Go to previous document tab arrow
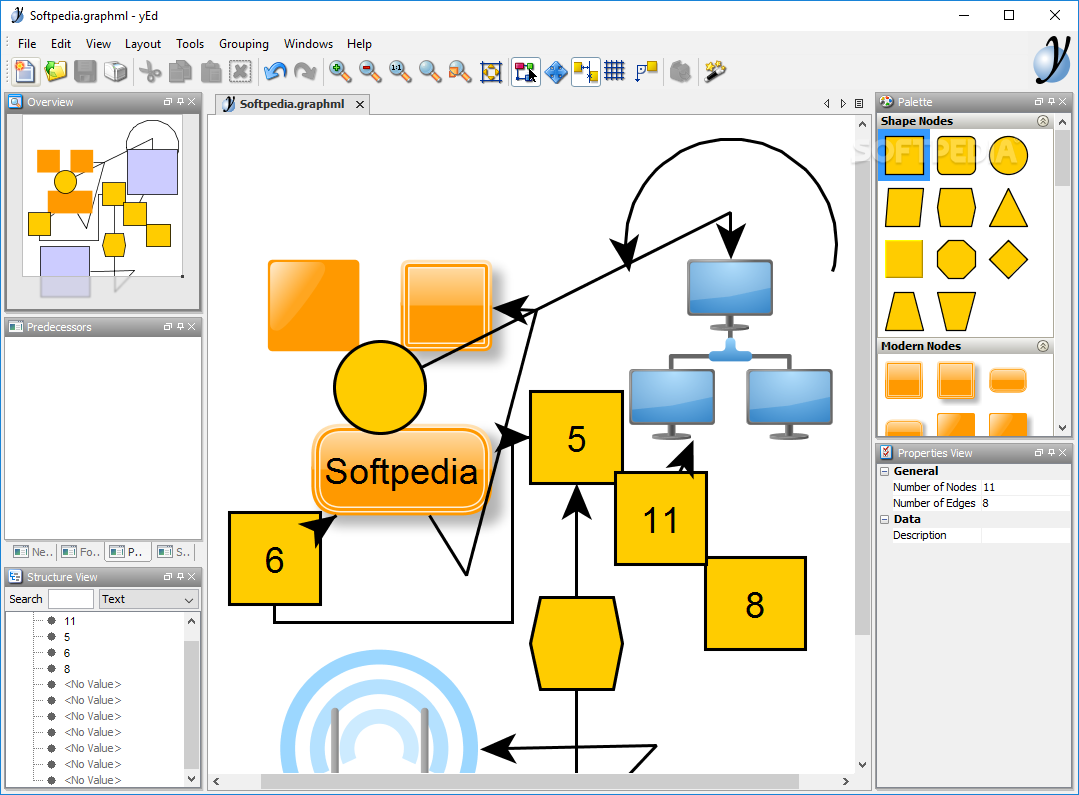 point(826,104)
